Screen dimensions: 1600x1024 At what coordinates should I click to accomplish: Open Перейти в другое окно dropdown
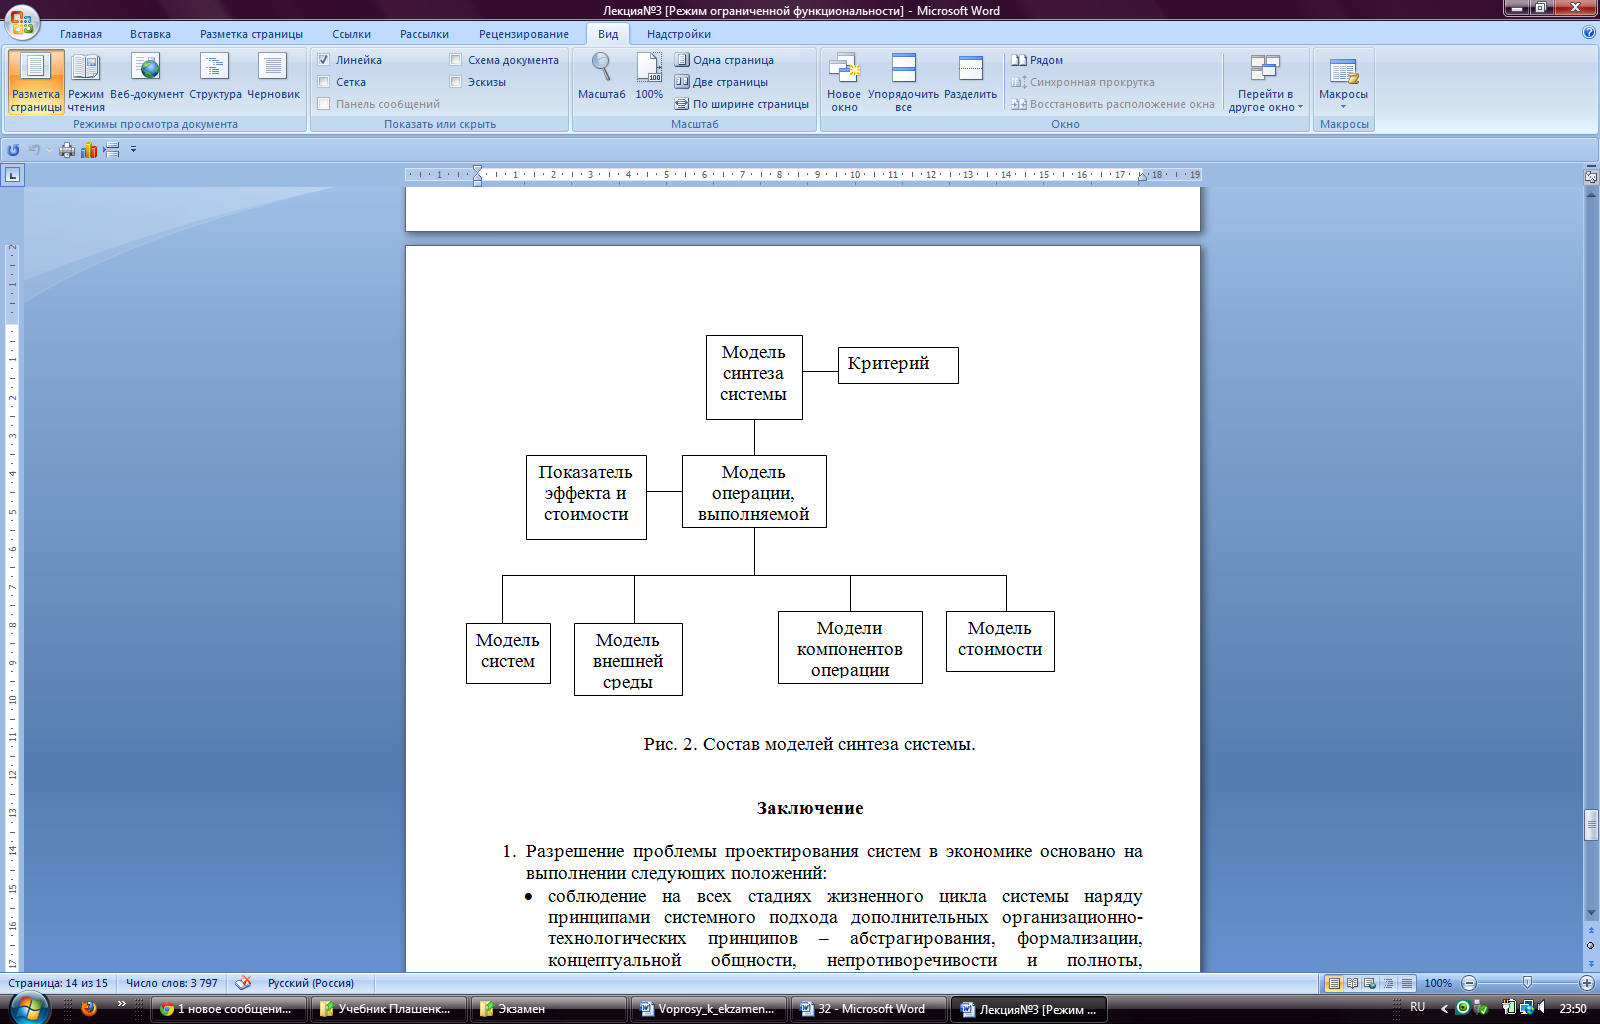[x=1265, y=82]
